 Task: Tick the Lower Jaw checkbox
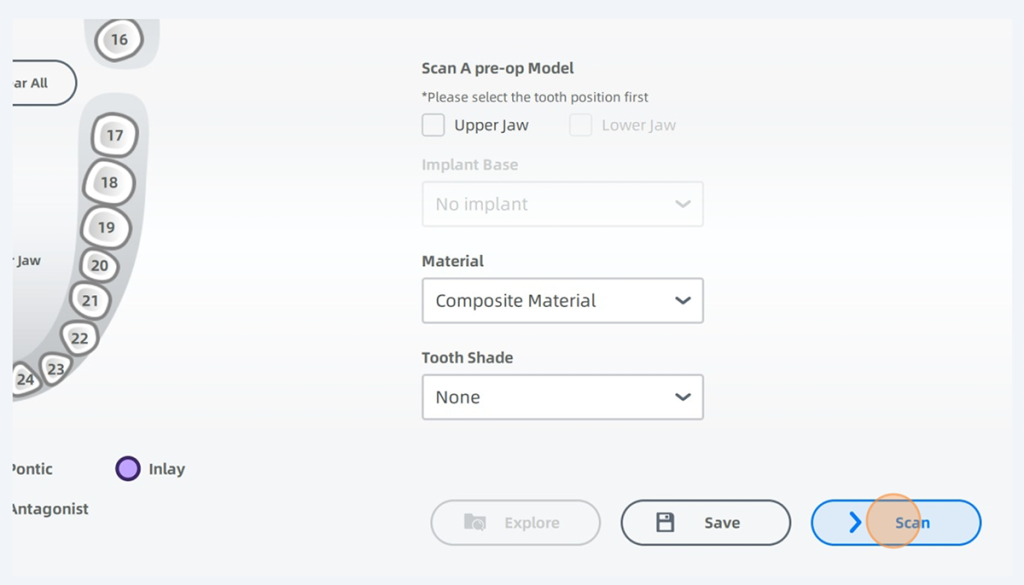581,125
